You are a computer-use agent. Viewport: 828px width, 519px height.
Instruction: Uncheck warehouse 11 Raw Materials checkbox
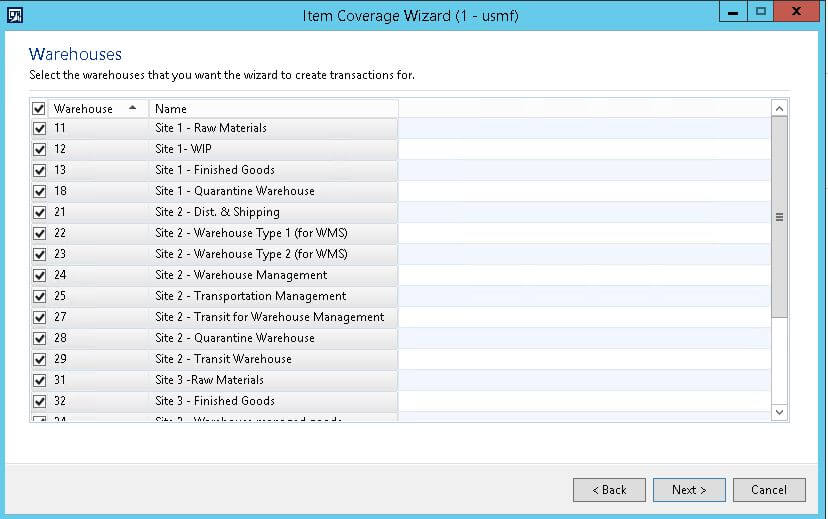tap(39, 128)
